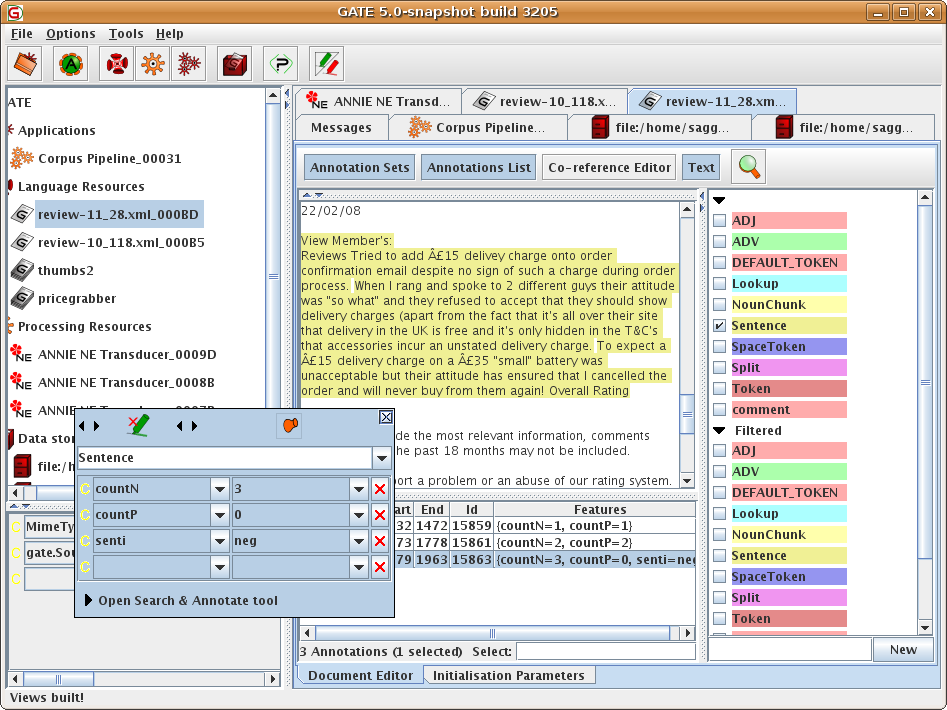Select review-10_118.xml_000B5 document in tree
Image resolution: width=947 pixels, height=710 pixels.
(121, 242)
